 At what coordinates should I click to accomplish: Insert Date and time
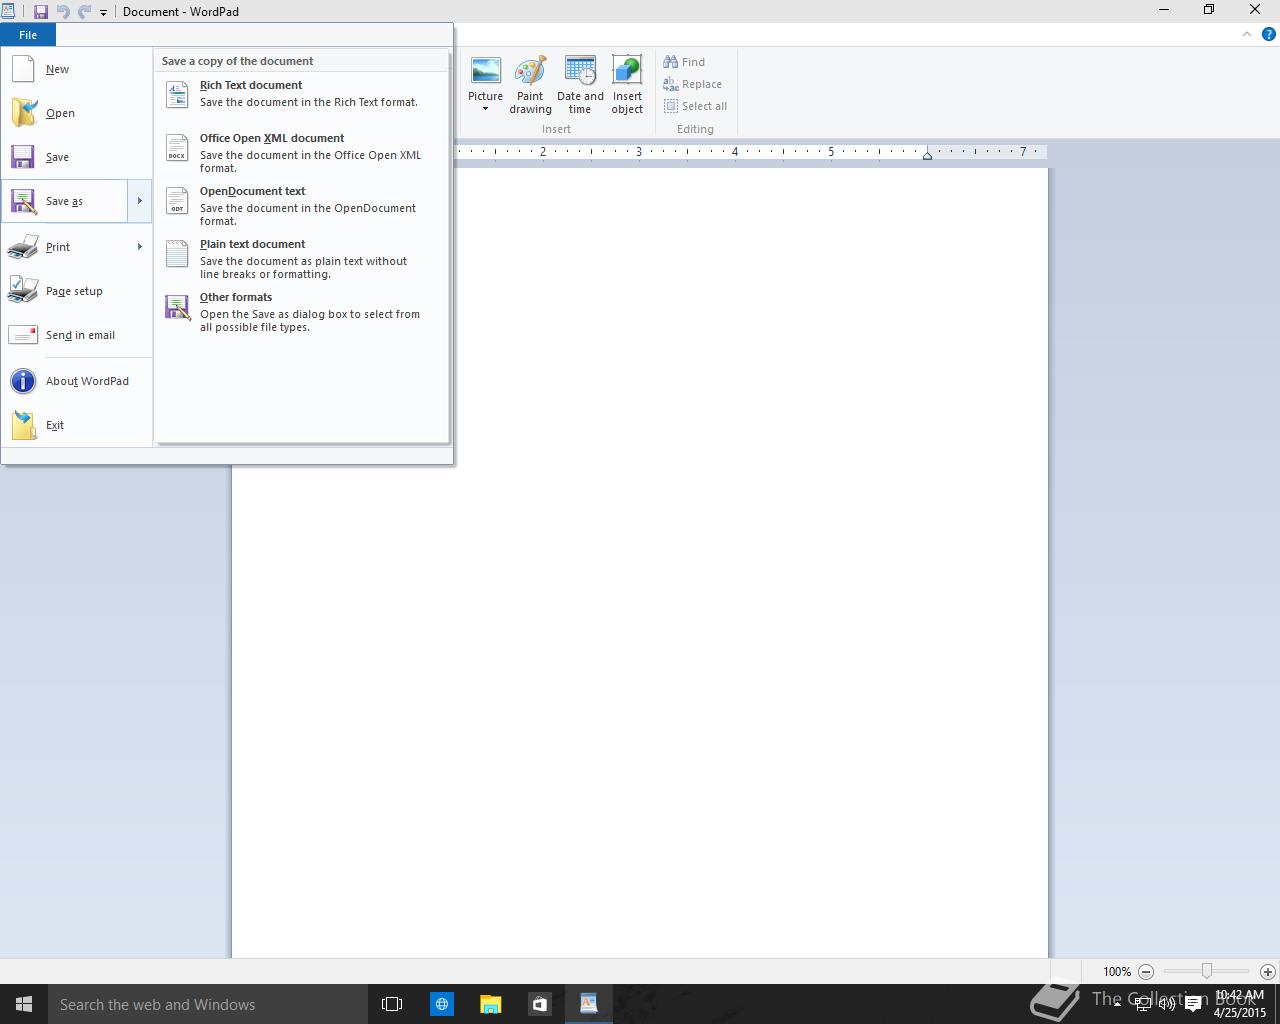(580, 86)
